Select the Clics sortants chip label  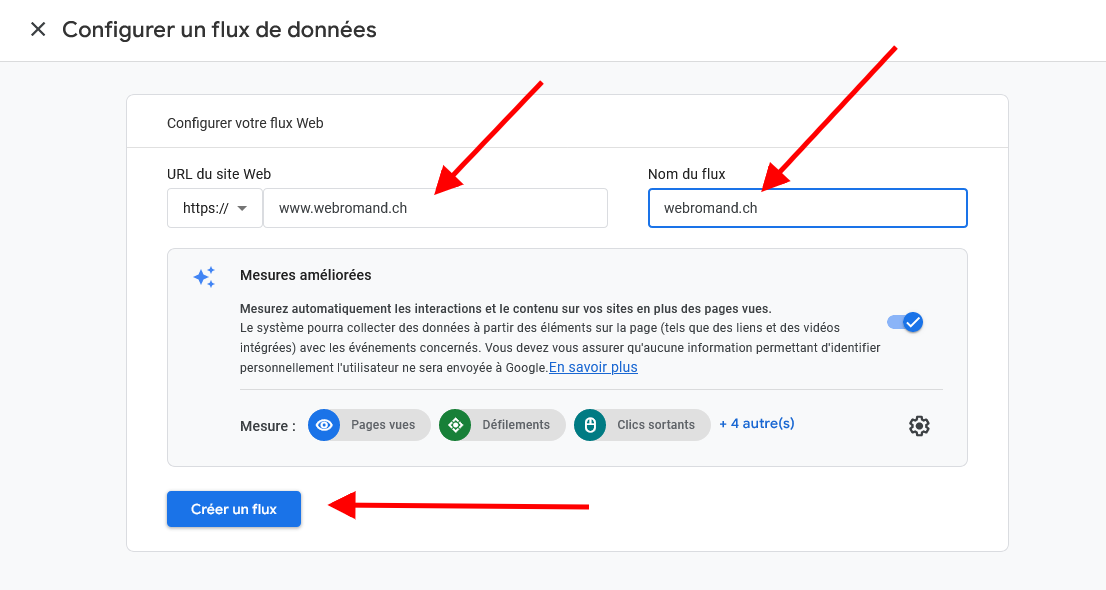point(656,425)
